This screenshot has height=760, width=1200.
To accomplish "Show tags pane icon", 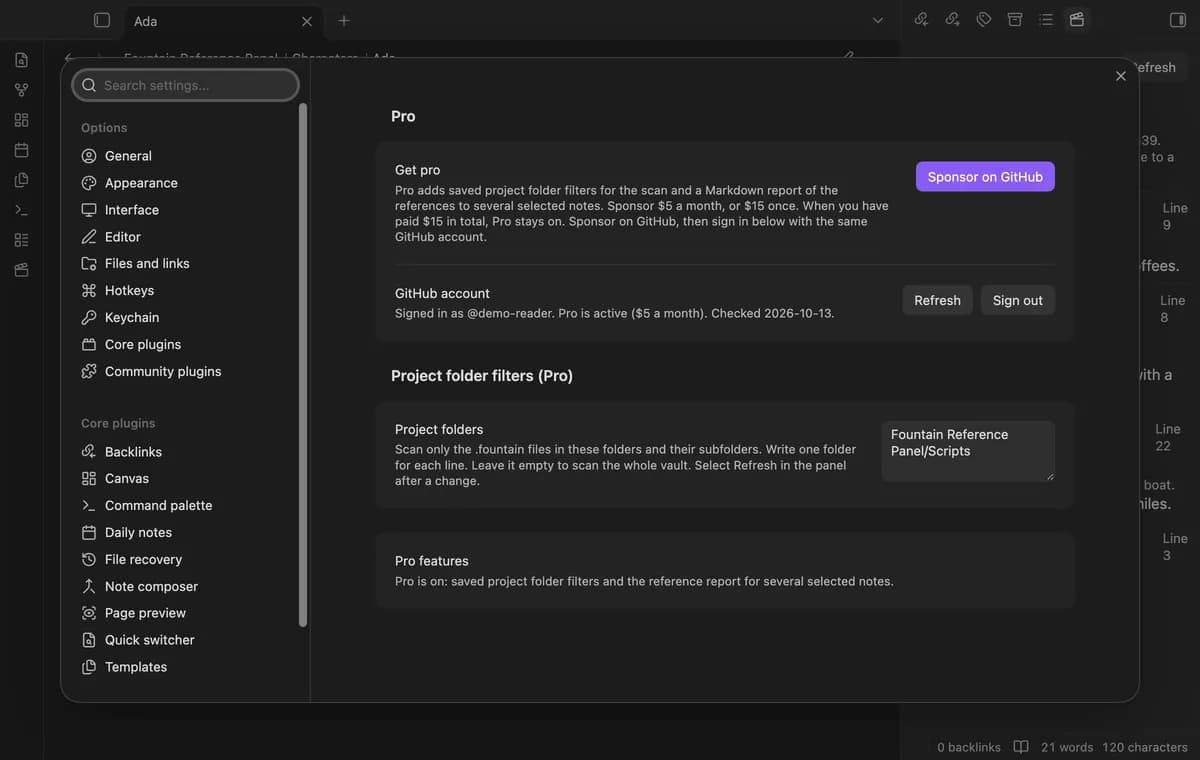I will point(984,20).
